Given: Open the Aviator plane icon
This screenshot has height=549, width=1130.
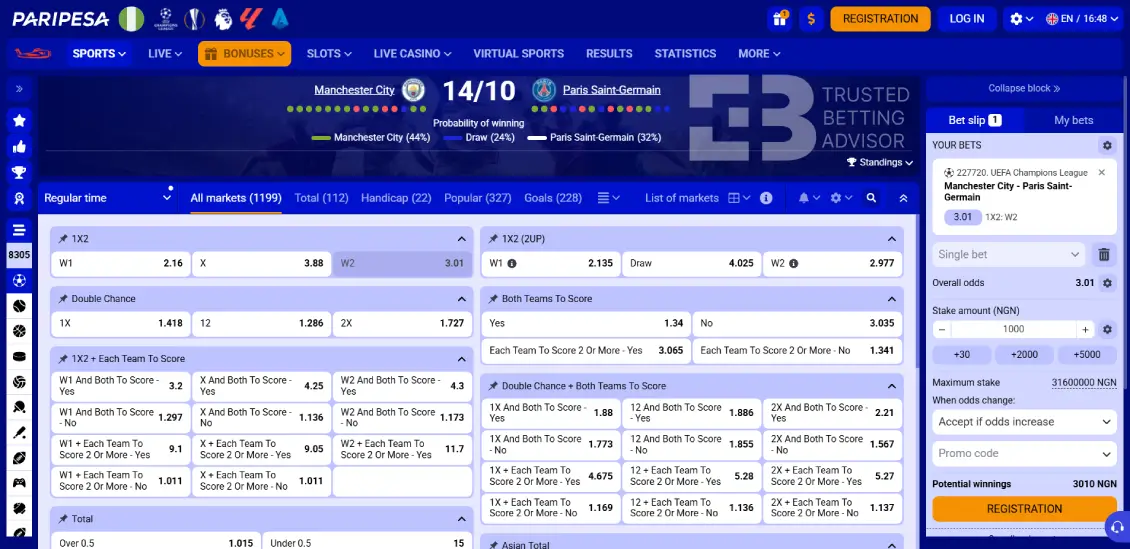Looking at the screenshot, I should click(x=33, y=53).
